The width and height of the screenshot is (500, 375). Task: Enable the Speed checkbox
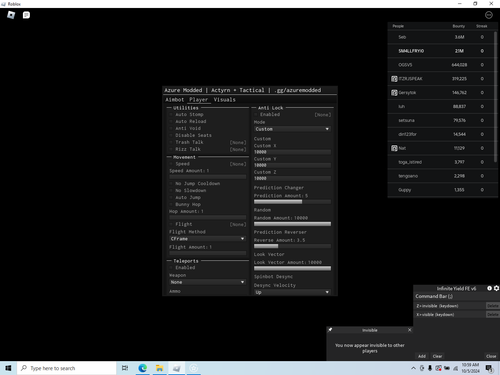point(171,164)
